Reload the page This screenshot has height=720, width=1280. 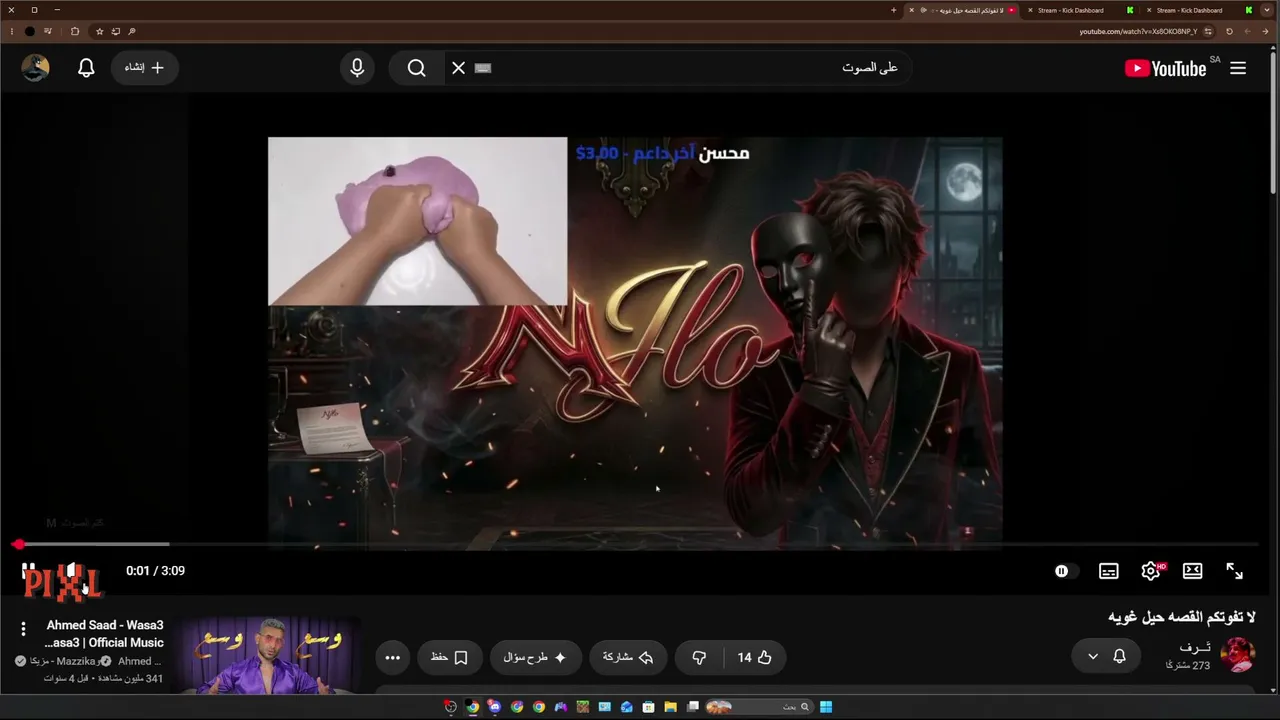coord(1229,31)
